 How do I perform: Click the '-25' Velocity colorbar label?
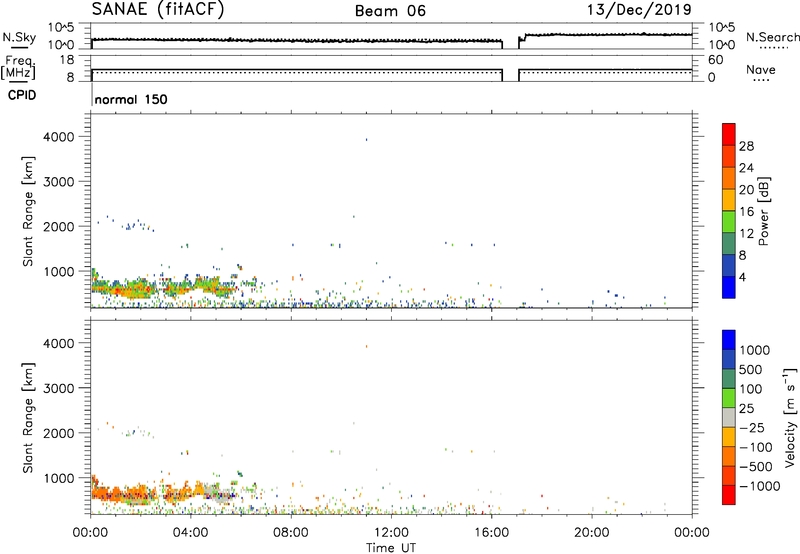[752, 428]
